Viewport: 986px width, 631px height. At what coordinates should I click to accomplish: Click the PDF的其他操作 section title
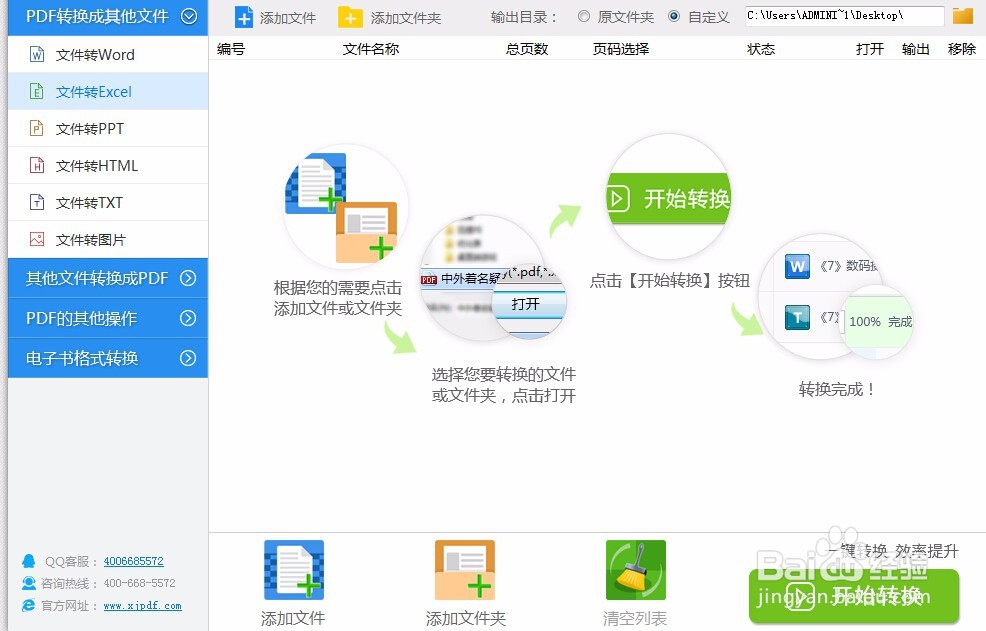pos(81,318)
